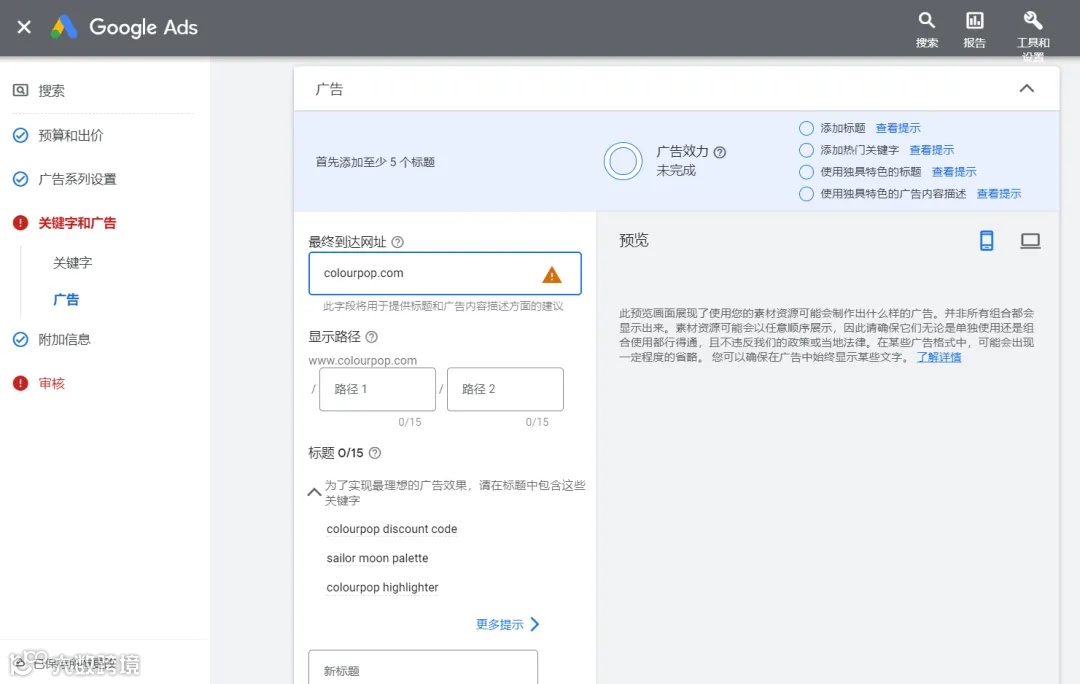Collapse the 广告 panel with the top chevron

click(x=1026, y=88)
